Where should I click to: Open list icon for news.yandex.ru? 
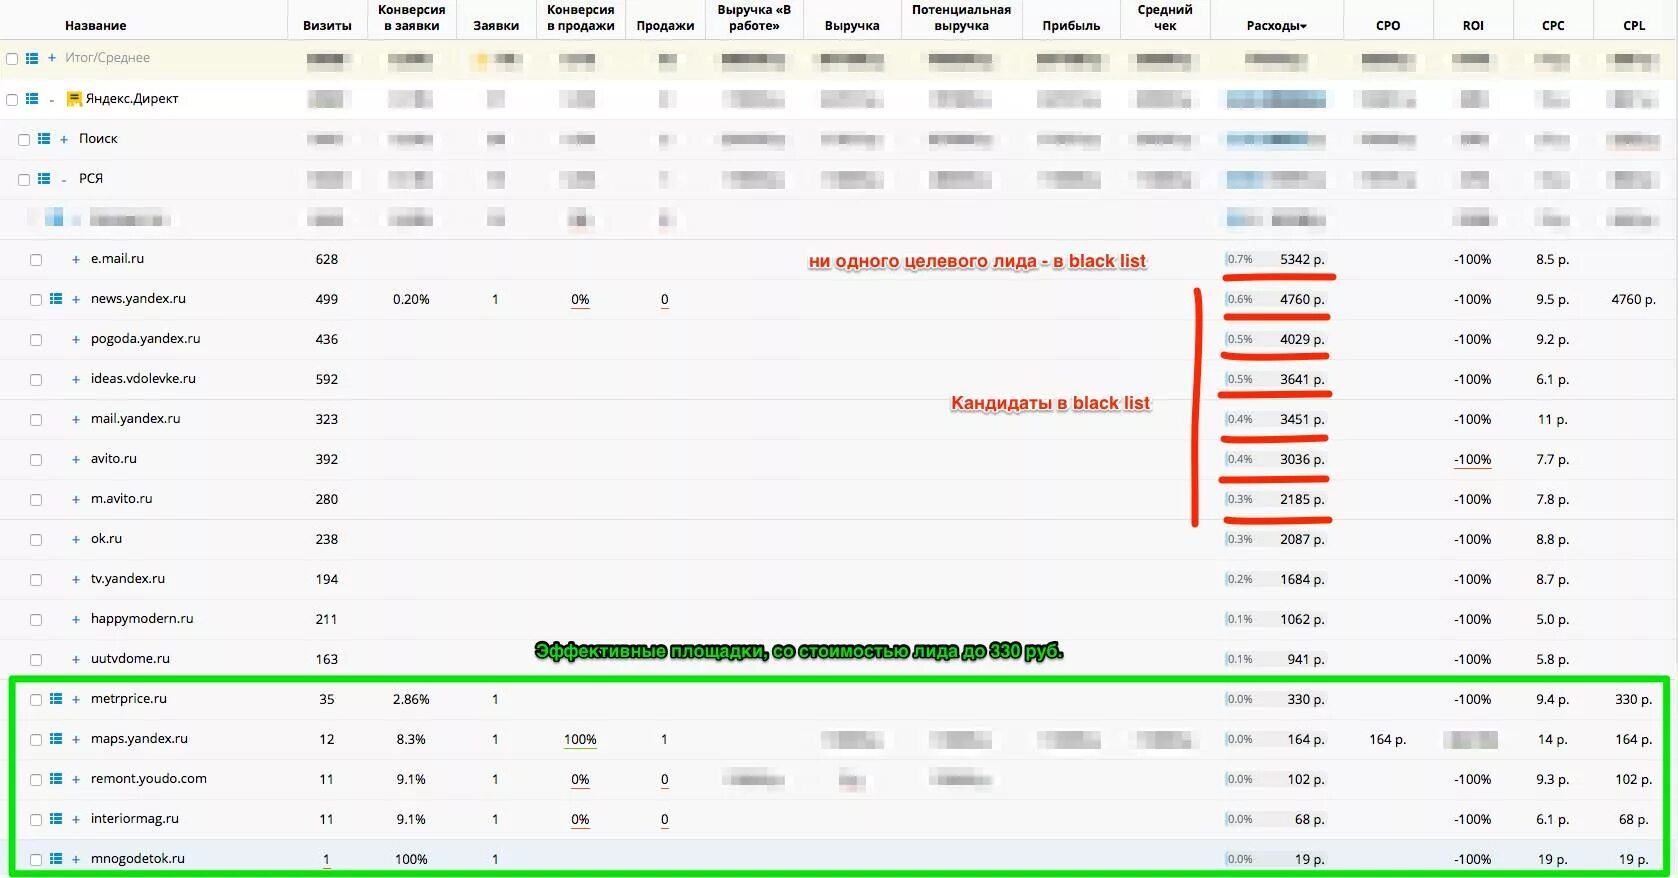(56, 298)
